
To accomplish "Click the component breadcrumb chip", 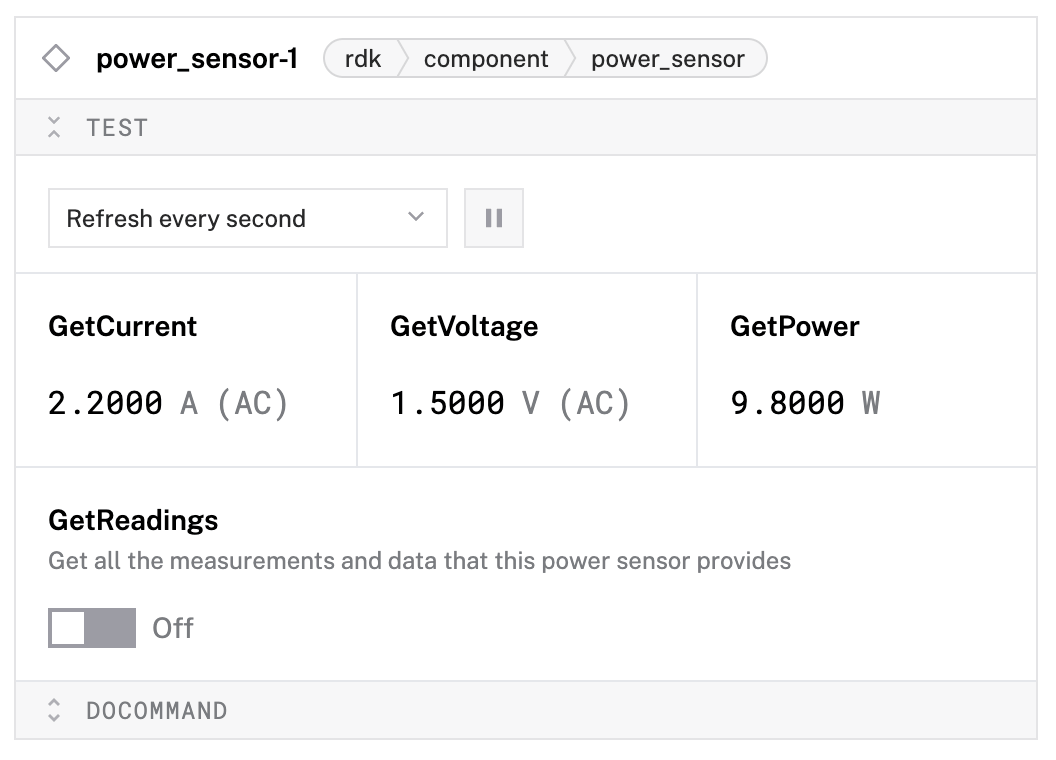I will pyautogui.click(x=487, y=59).
